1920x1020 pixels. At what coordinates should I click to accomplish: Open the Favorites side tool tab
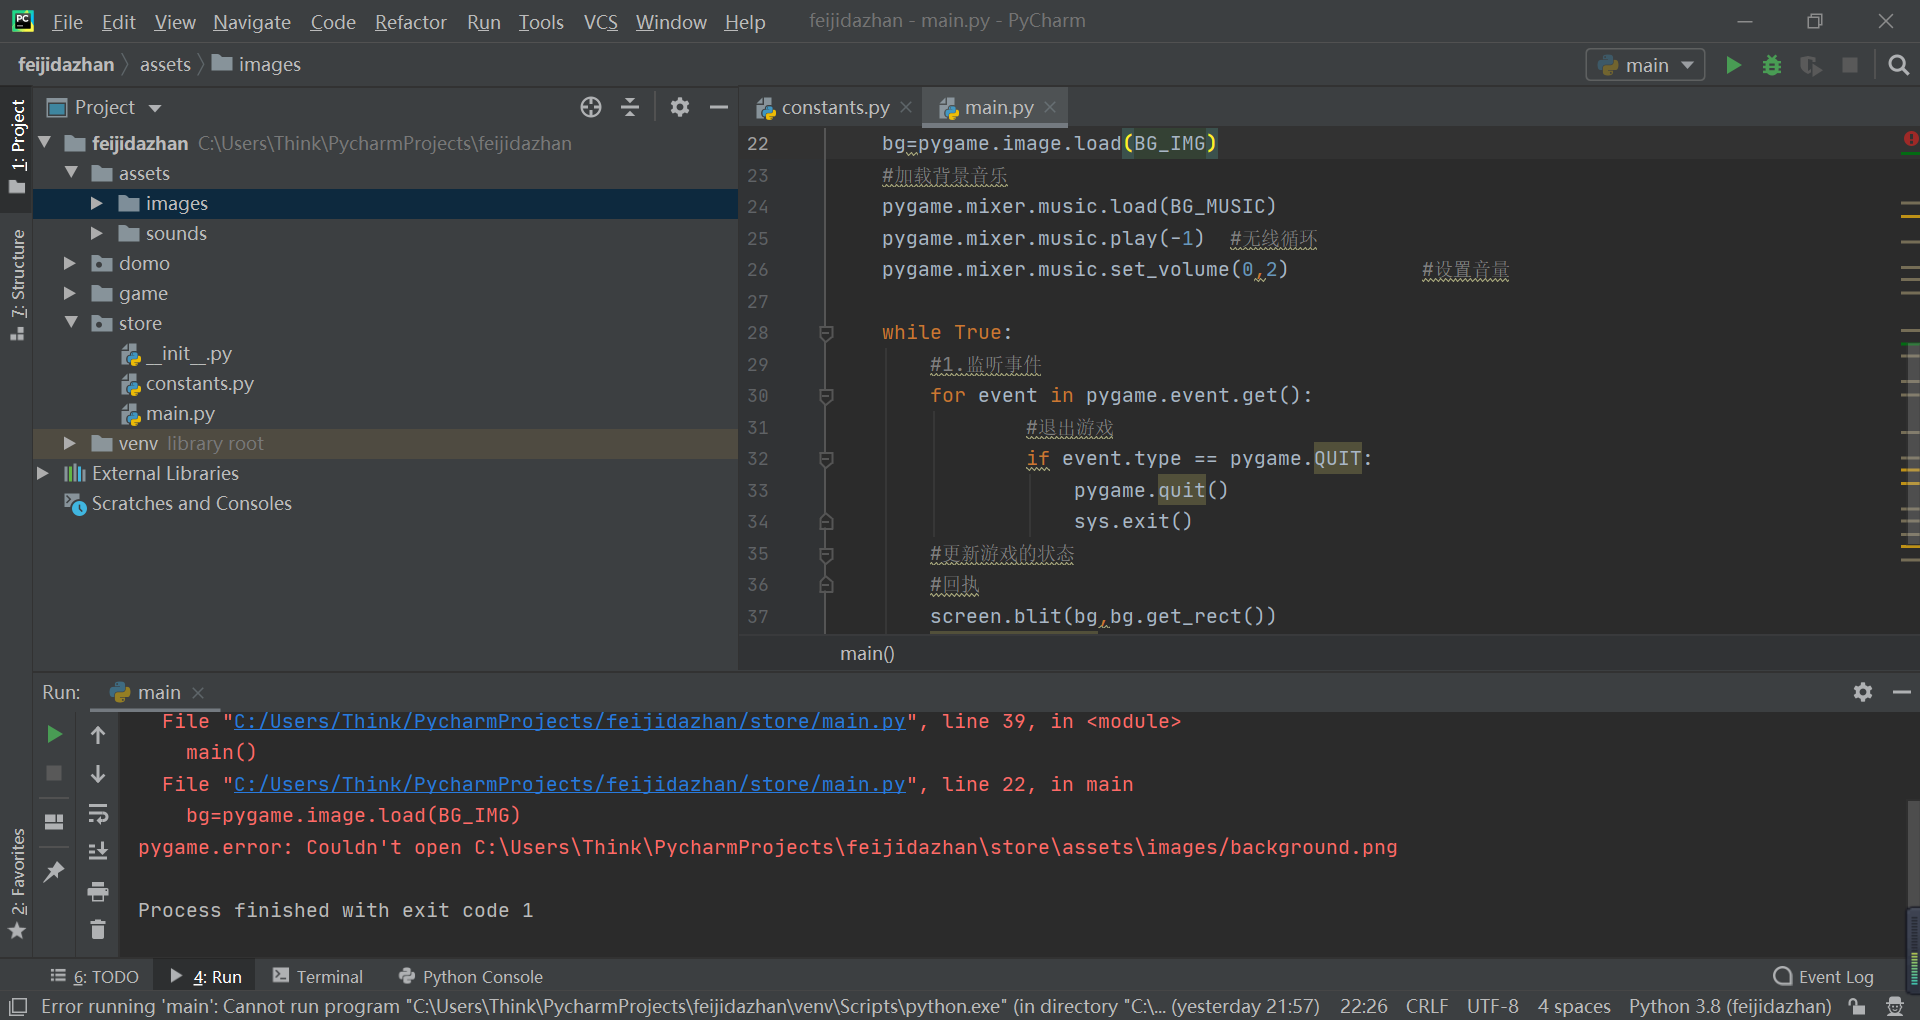pyautogui.click(x=17, y=884)
